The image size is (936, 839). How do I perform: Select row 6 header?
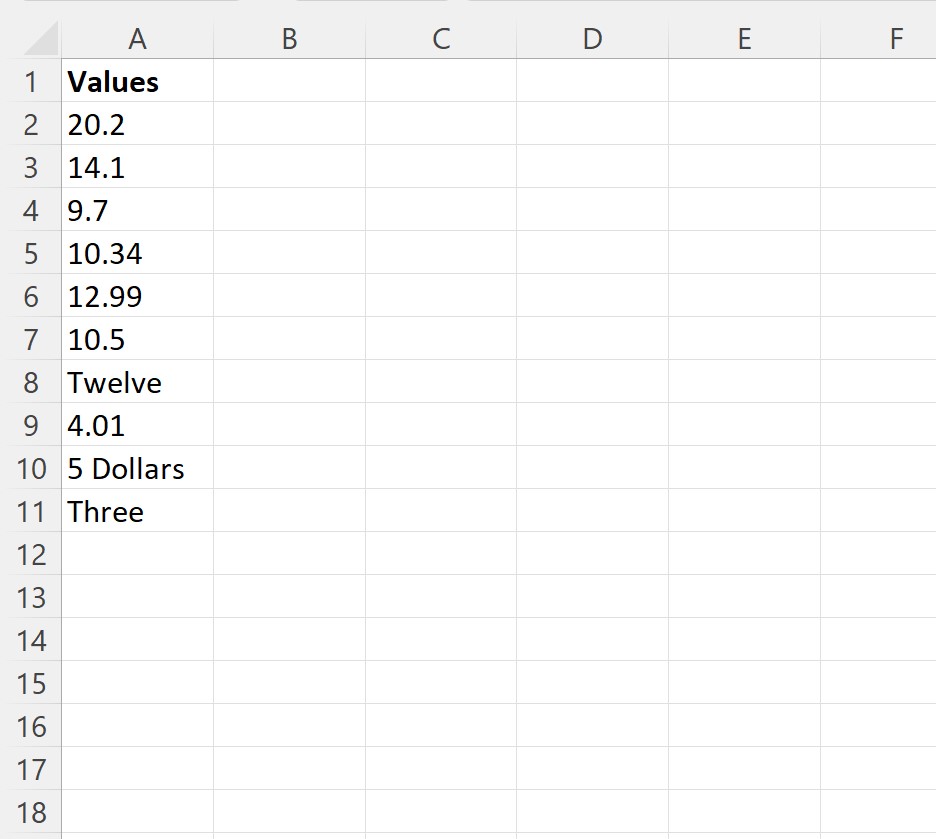coord(31,295)
